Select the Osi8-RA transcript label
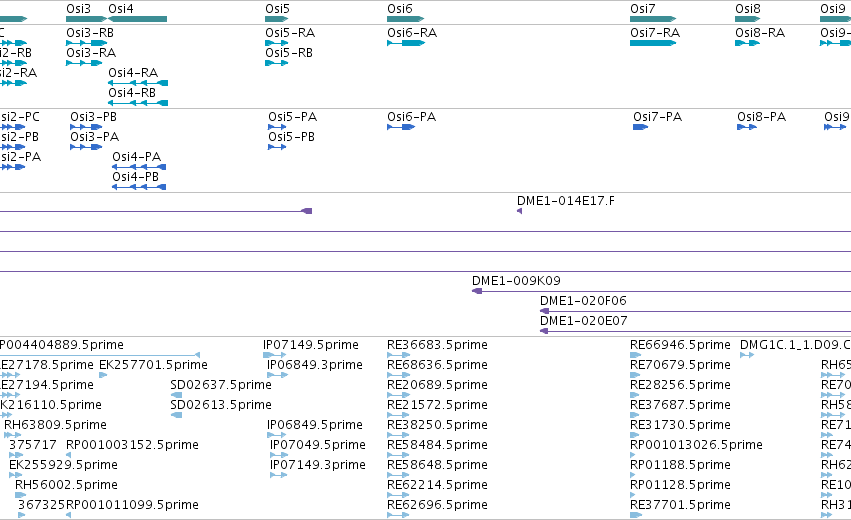 [x=760, y=33]
